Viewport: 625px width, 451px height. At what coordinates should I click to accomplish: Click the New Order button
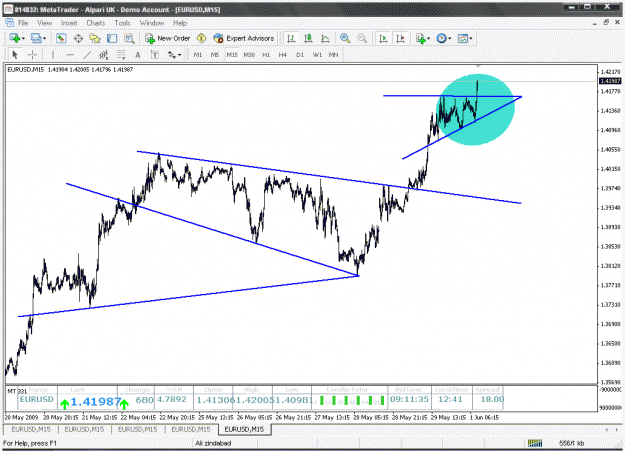(168, 38)
